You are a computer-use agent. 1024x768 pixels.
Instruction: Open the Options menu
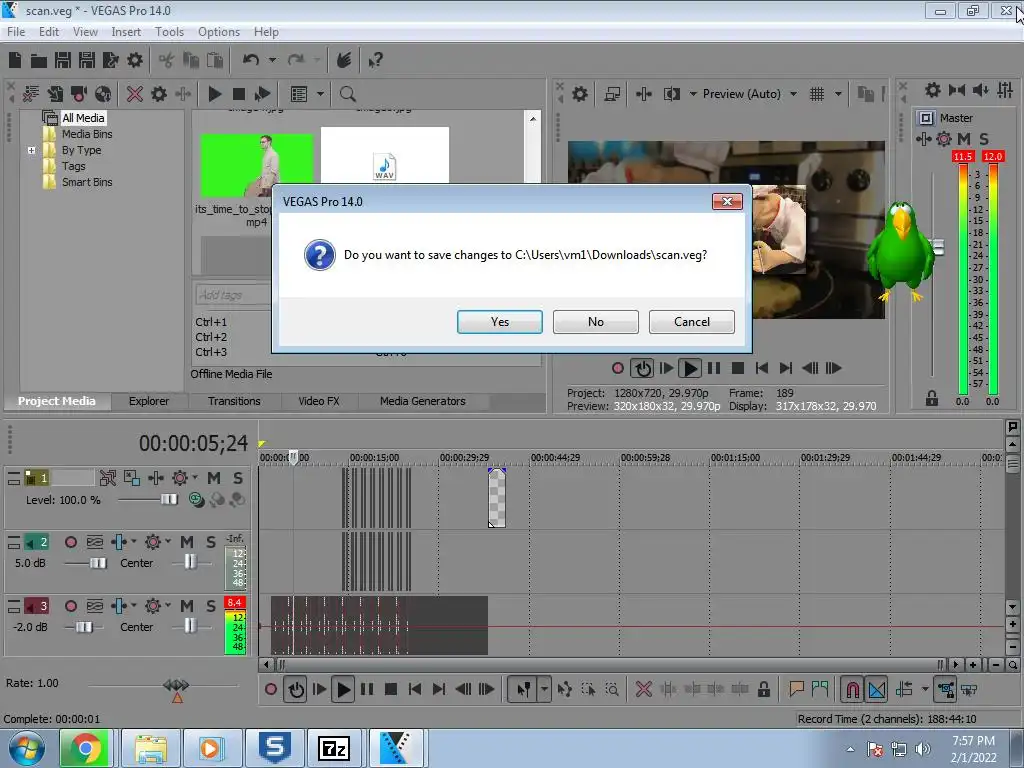pyautogui.click(x=219, y=32)
